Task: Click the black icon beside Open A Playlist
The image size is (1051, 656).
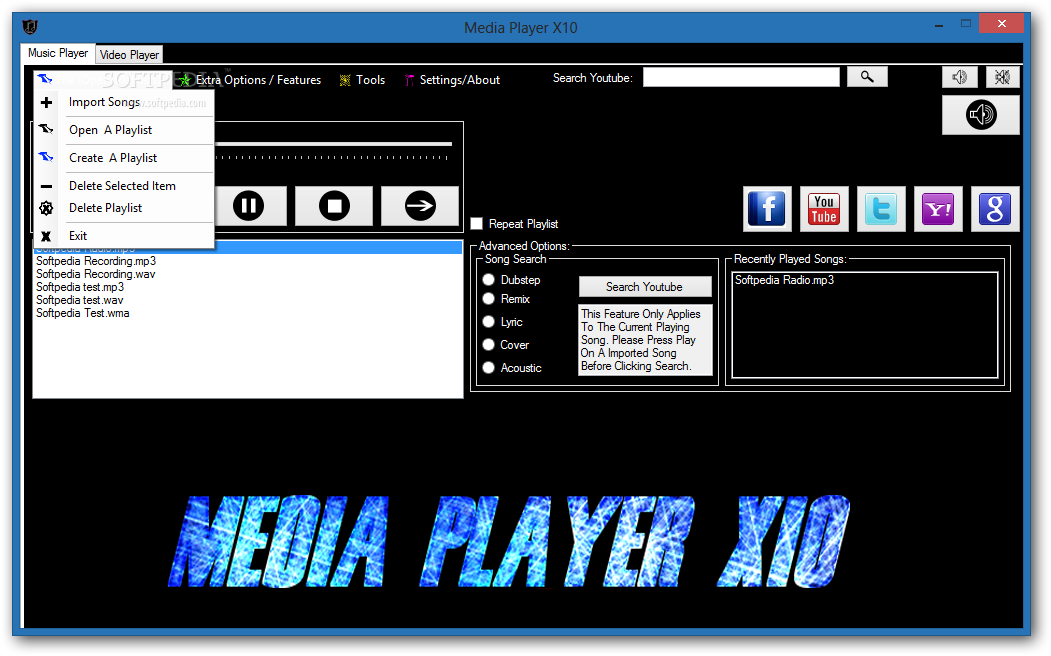Action: (x=46, y=129)
